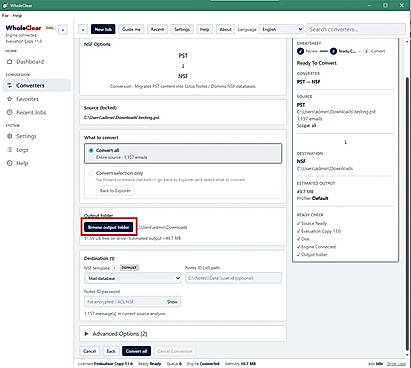Click the Ready to Convert step circle
Screen dimensions: 411x368
[x=333, y=51]
